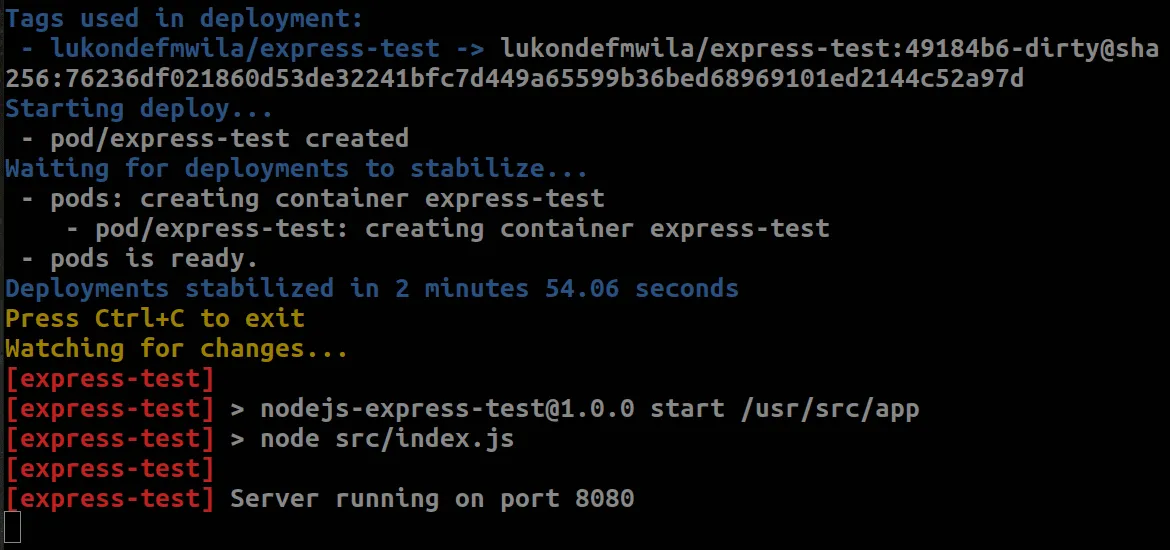This screenshot has height=550, width=1170.
Task: Click 'Waiting for deployments to stabilize...' text
Action: point(296,168)
